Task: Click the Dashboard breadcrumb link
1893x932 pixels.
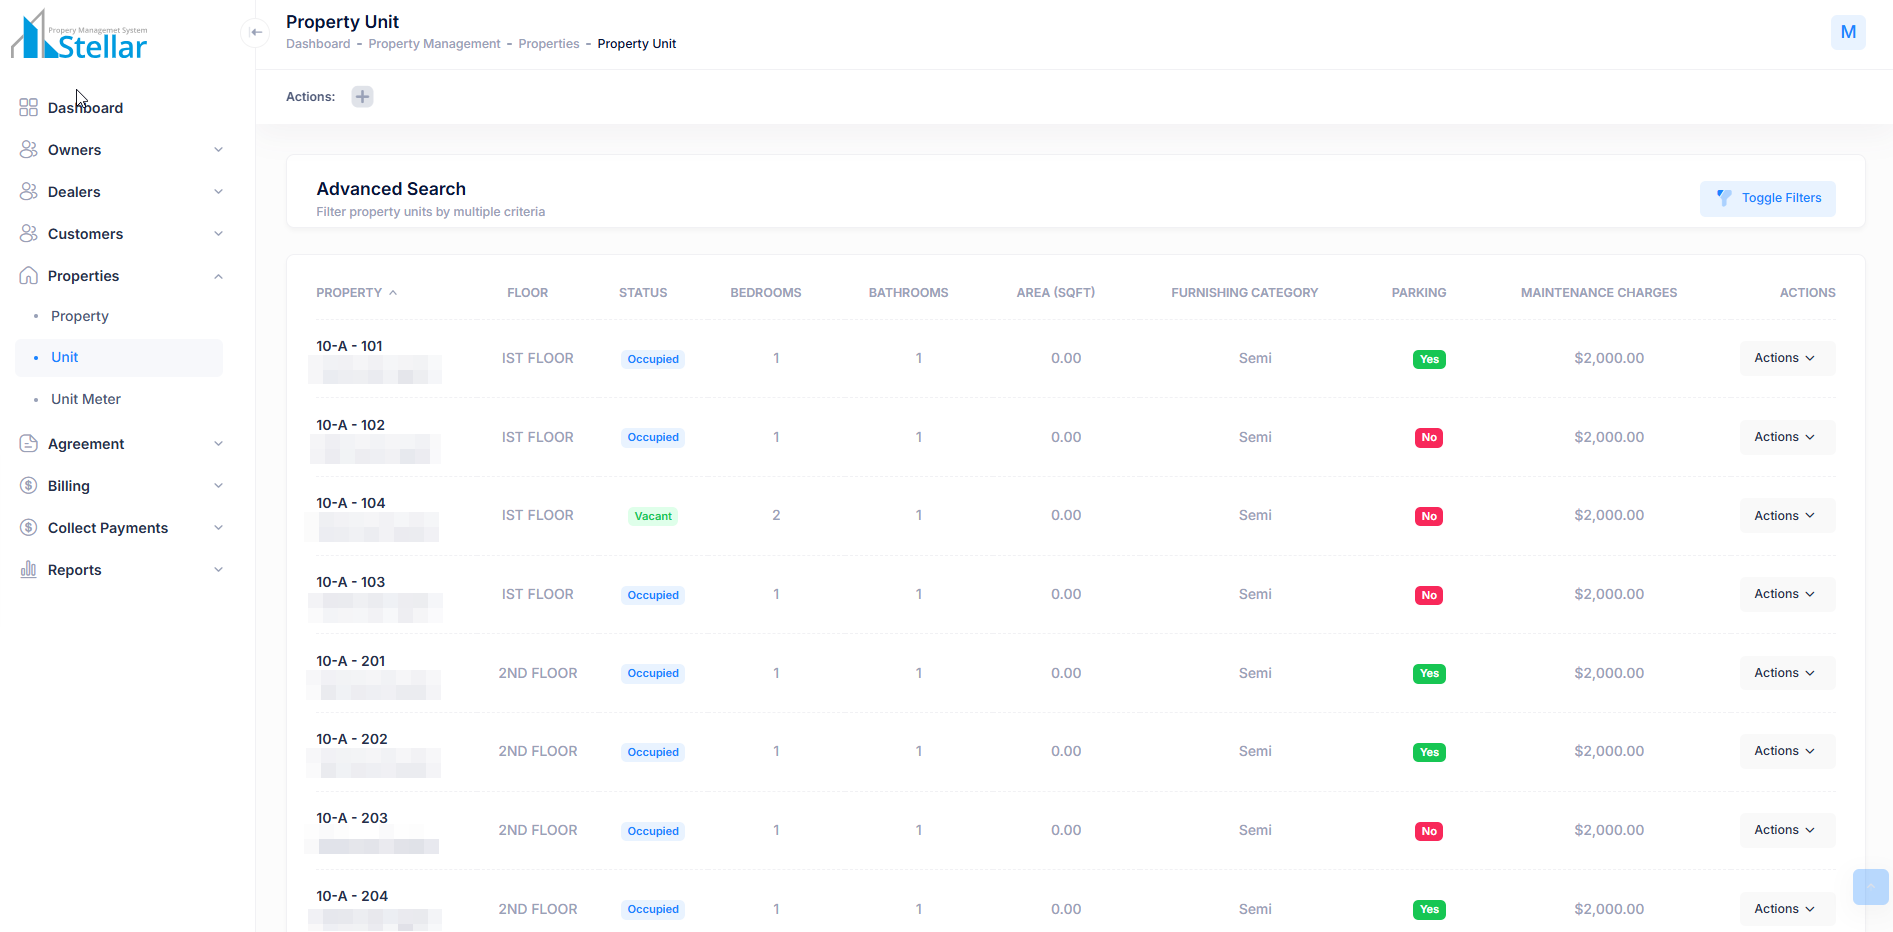Action: pos(318,44)
